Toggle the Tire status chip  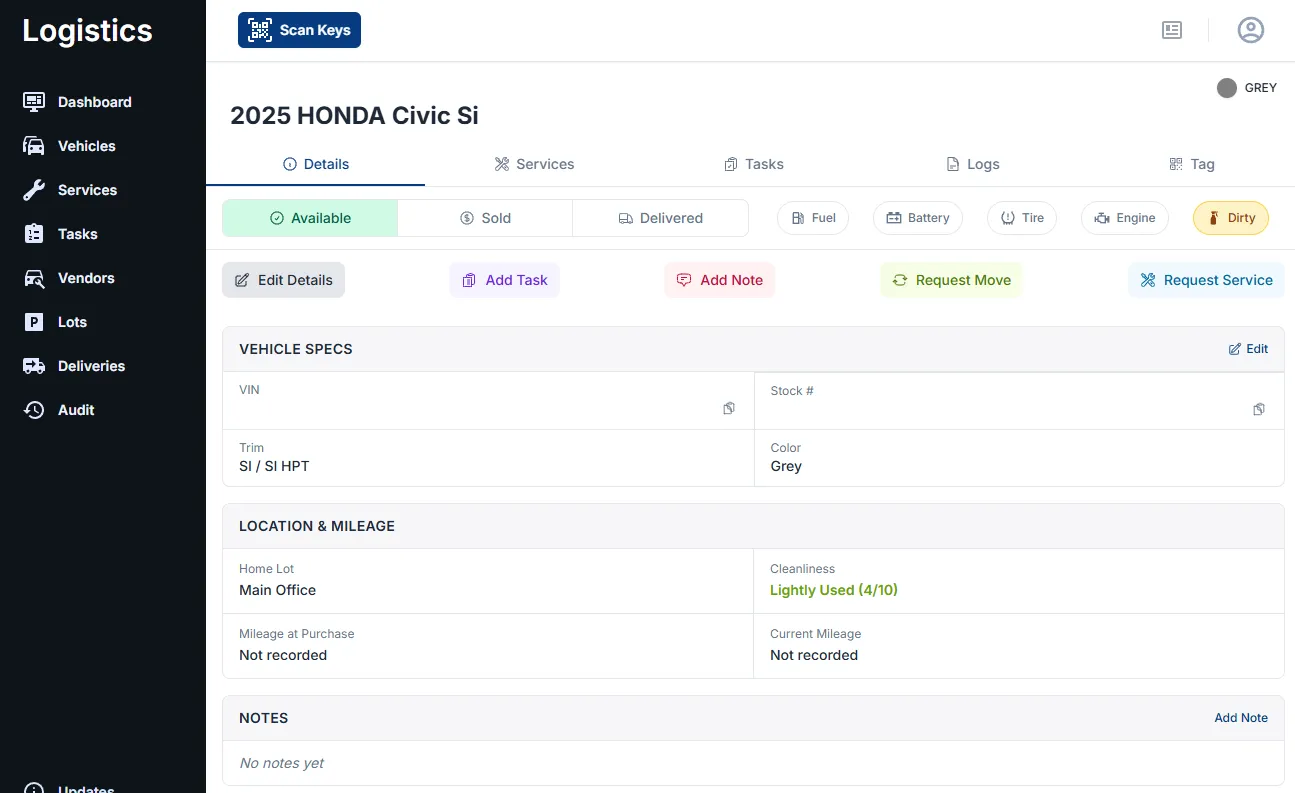[1022, 218]
